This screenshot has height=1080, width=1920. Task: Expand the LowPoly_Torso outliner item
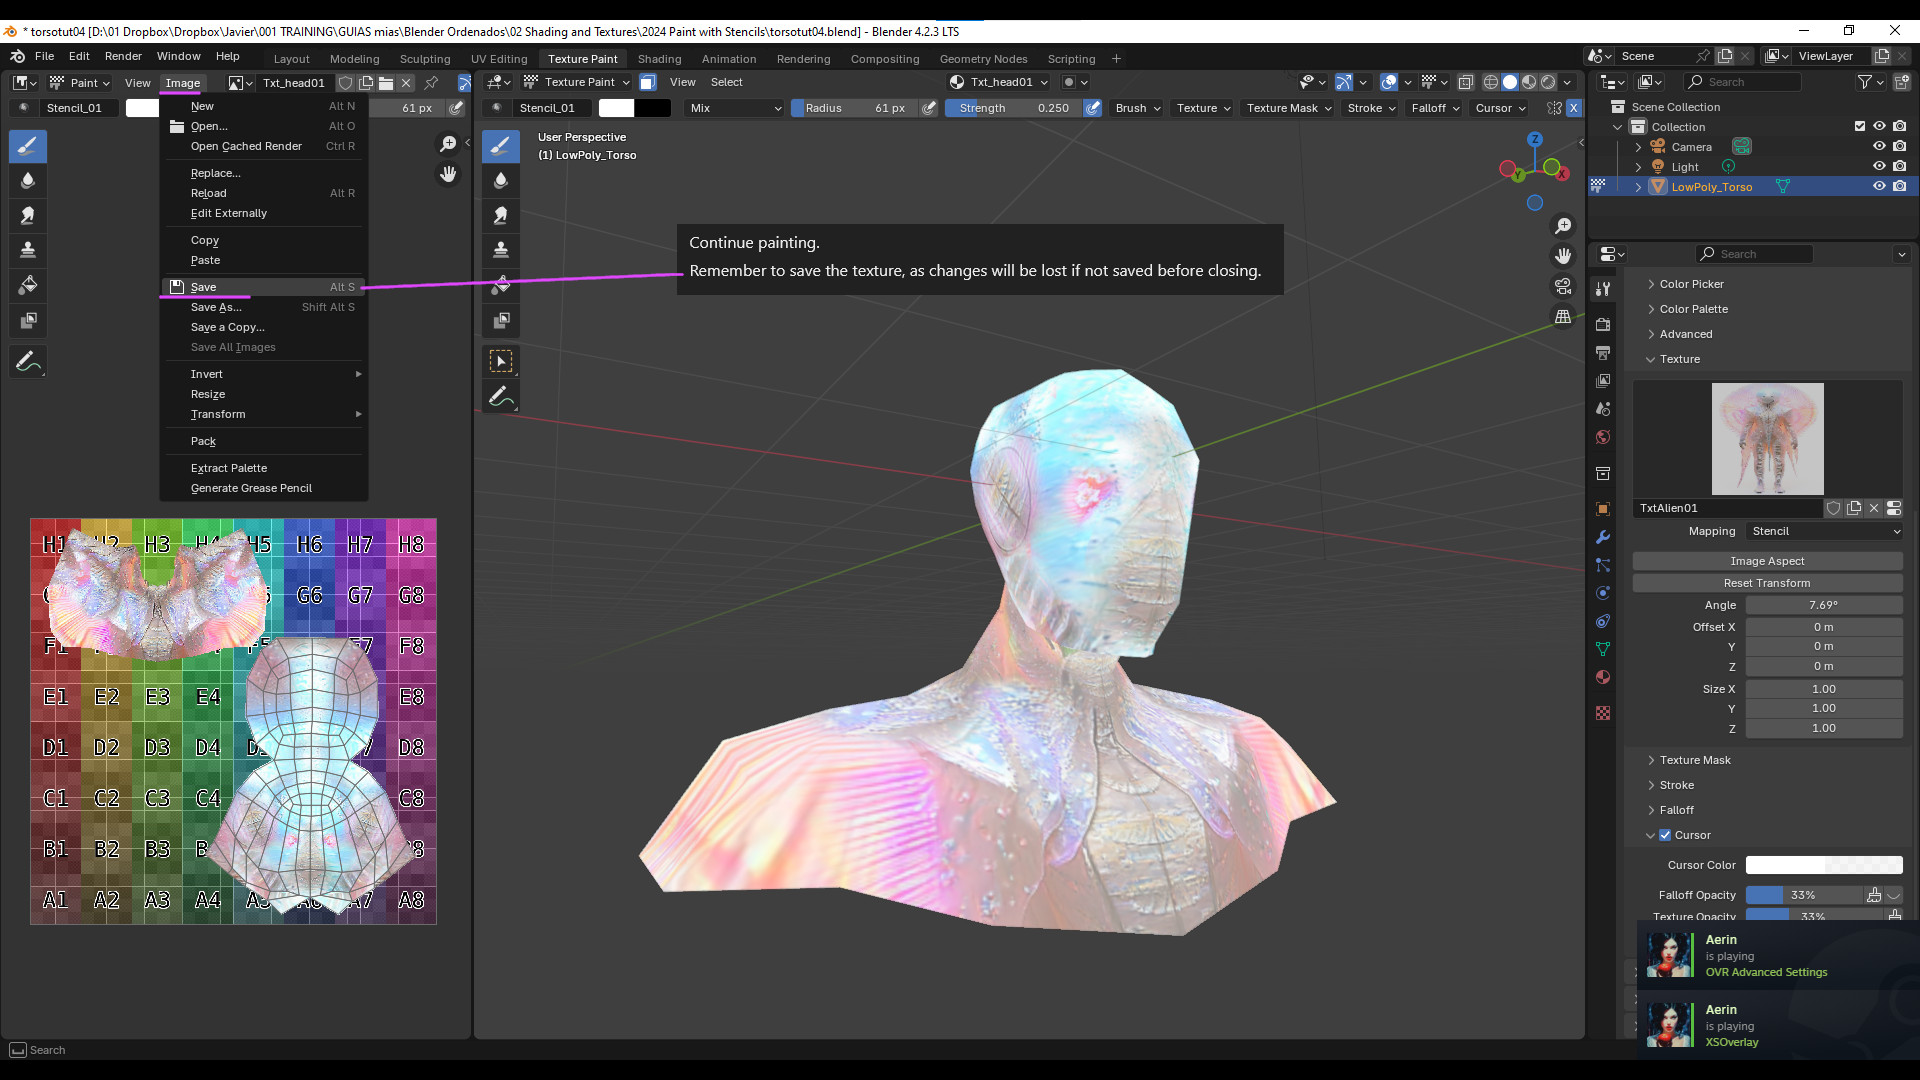coord(1638,187)
